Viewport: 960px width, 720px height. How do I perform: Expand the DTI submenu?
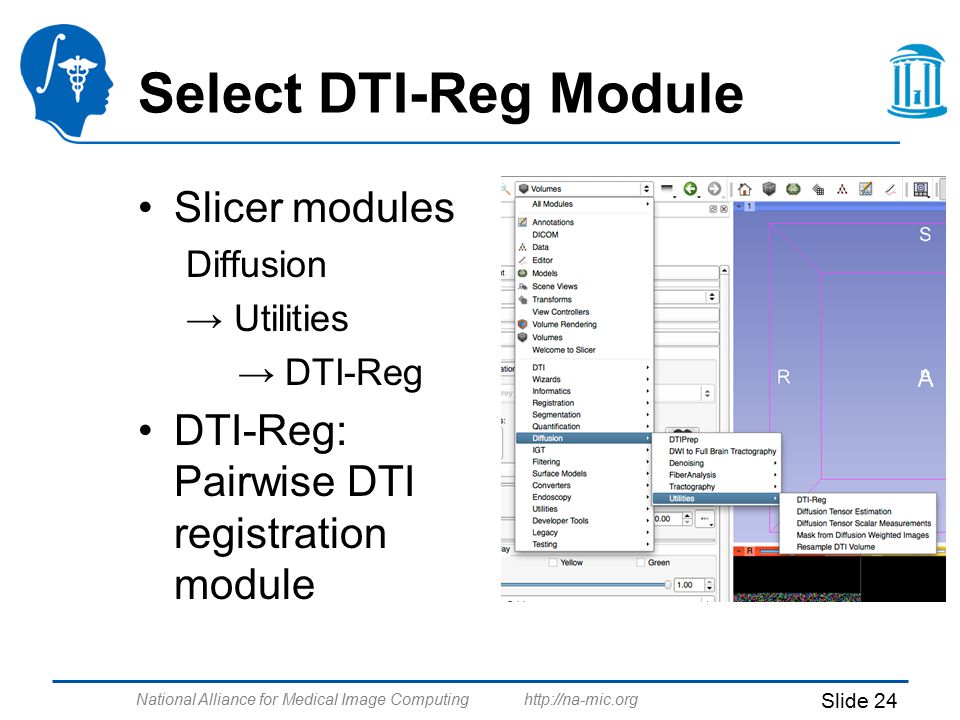click(584, 367)
